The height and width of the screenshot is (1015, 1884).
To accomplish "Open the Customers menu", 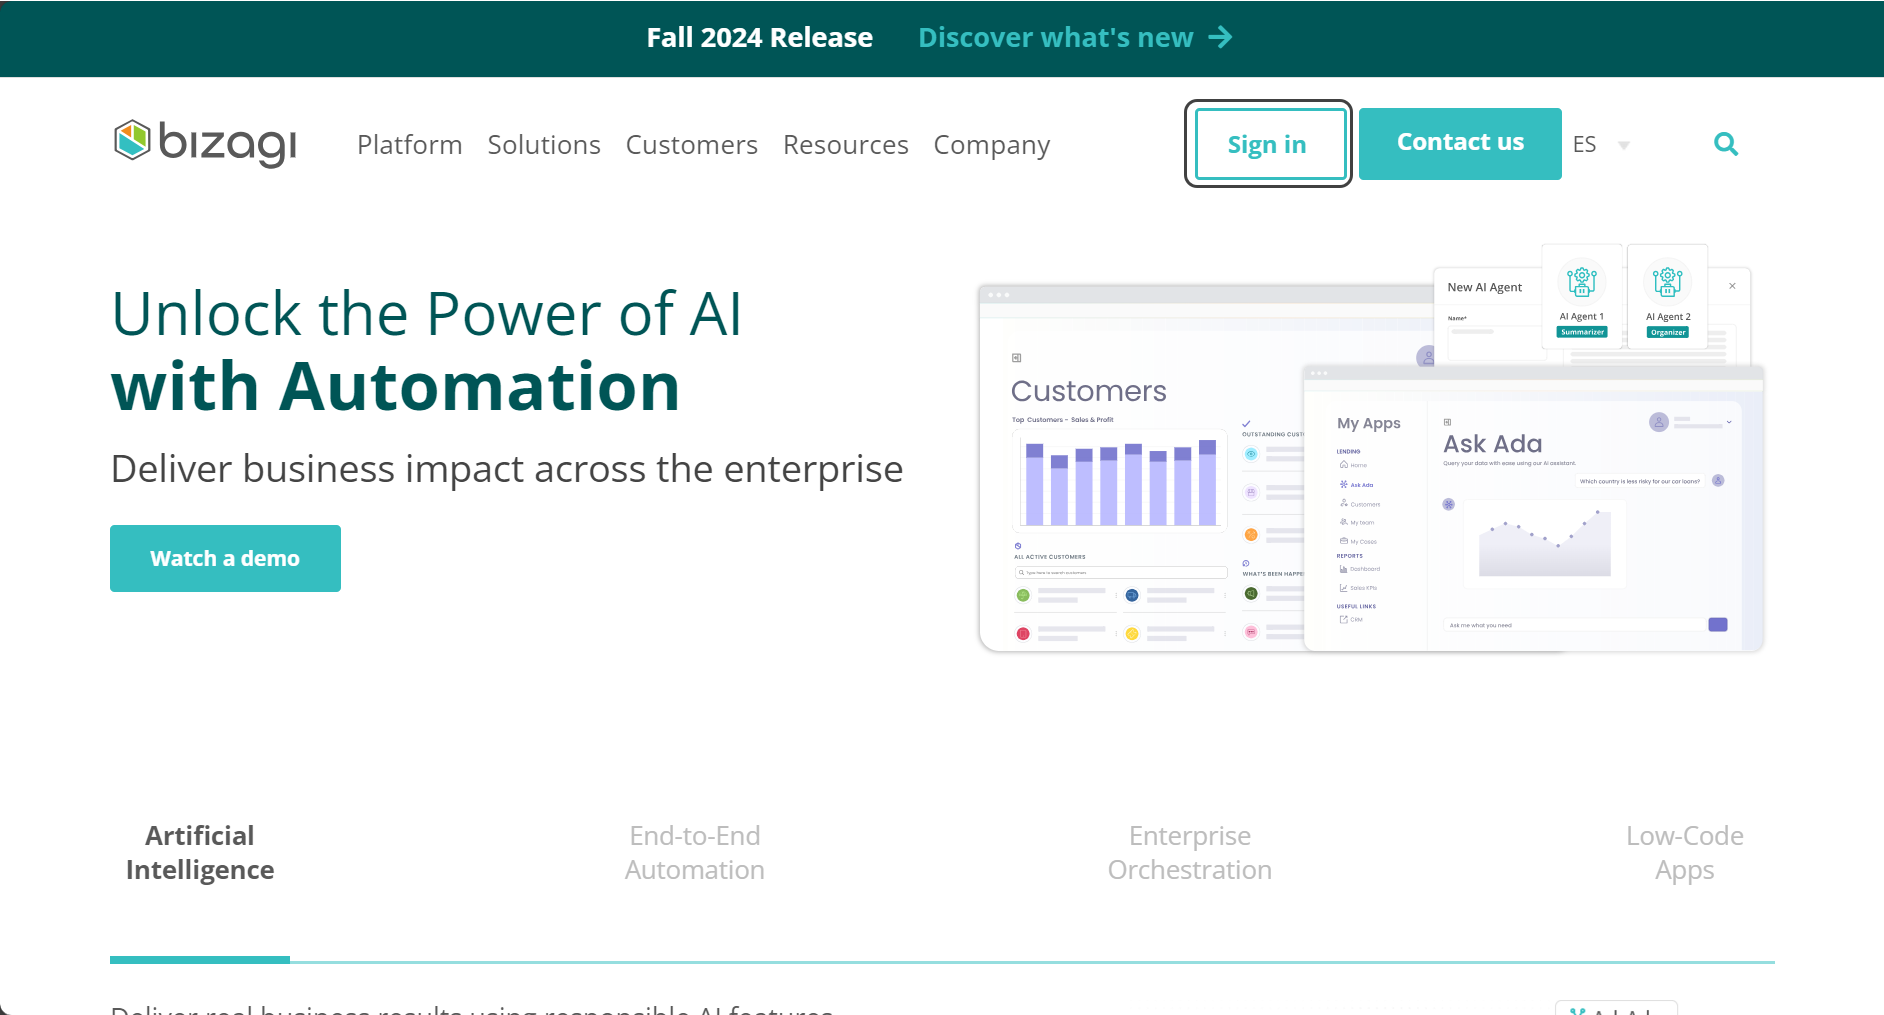I will coord(692,145).
